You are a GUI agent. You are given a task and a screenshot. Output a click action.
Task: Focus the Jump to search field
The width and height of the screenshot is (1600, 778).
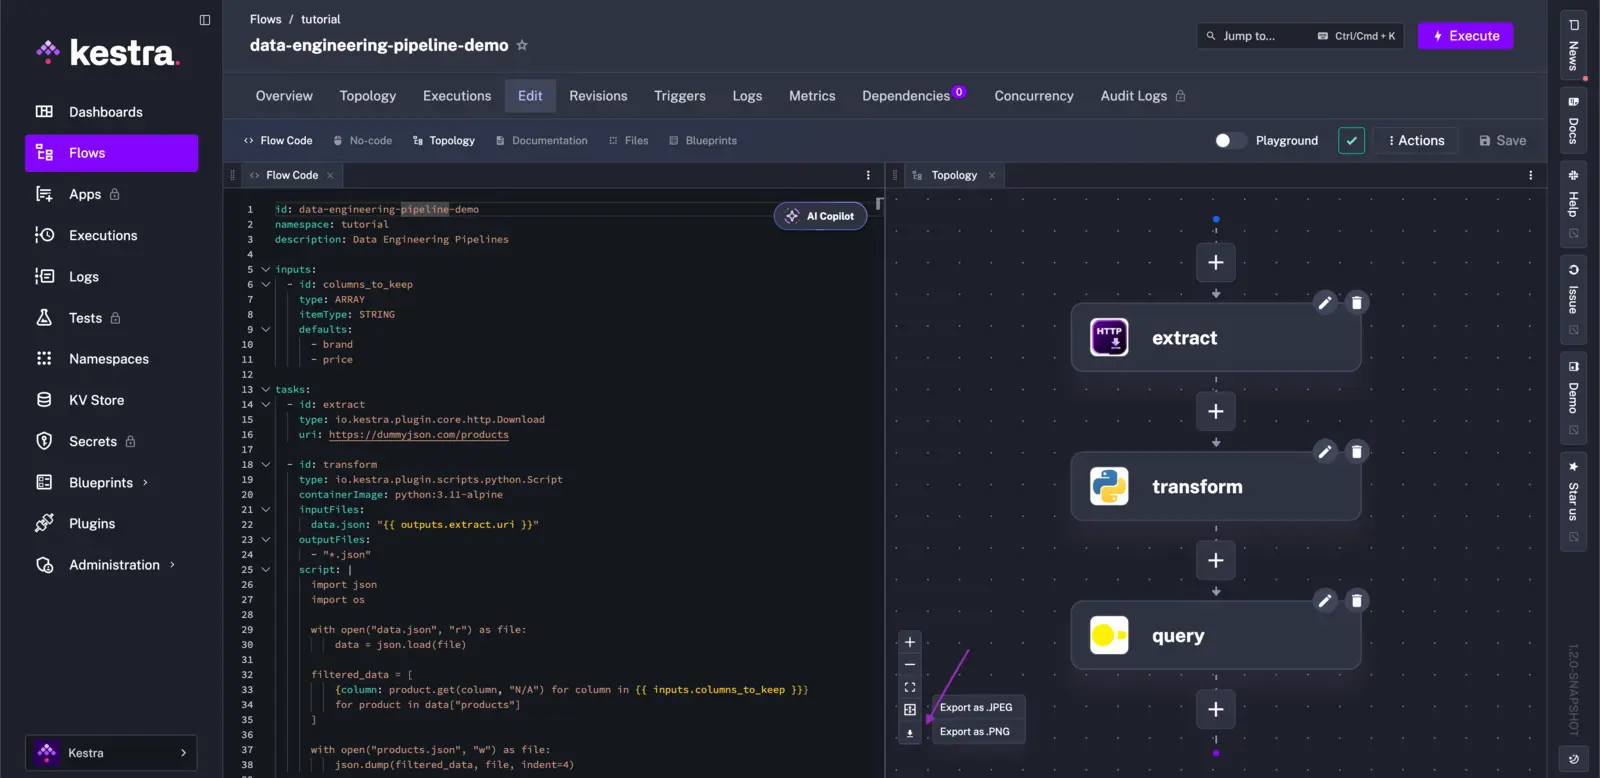click(1300, 36)
